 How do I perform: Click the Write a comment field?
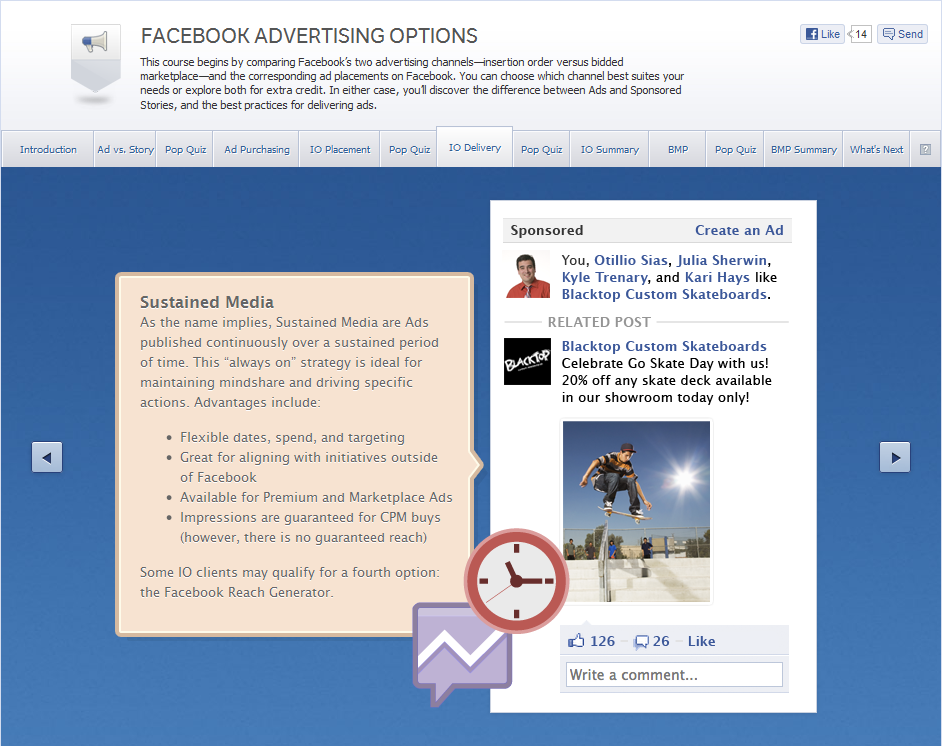[x=674, y=675]
